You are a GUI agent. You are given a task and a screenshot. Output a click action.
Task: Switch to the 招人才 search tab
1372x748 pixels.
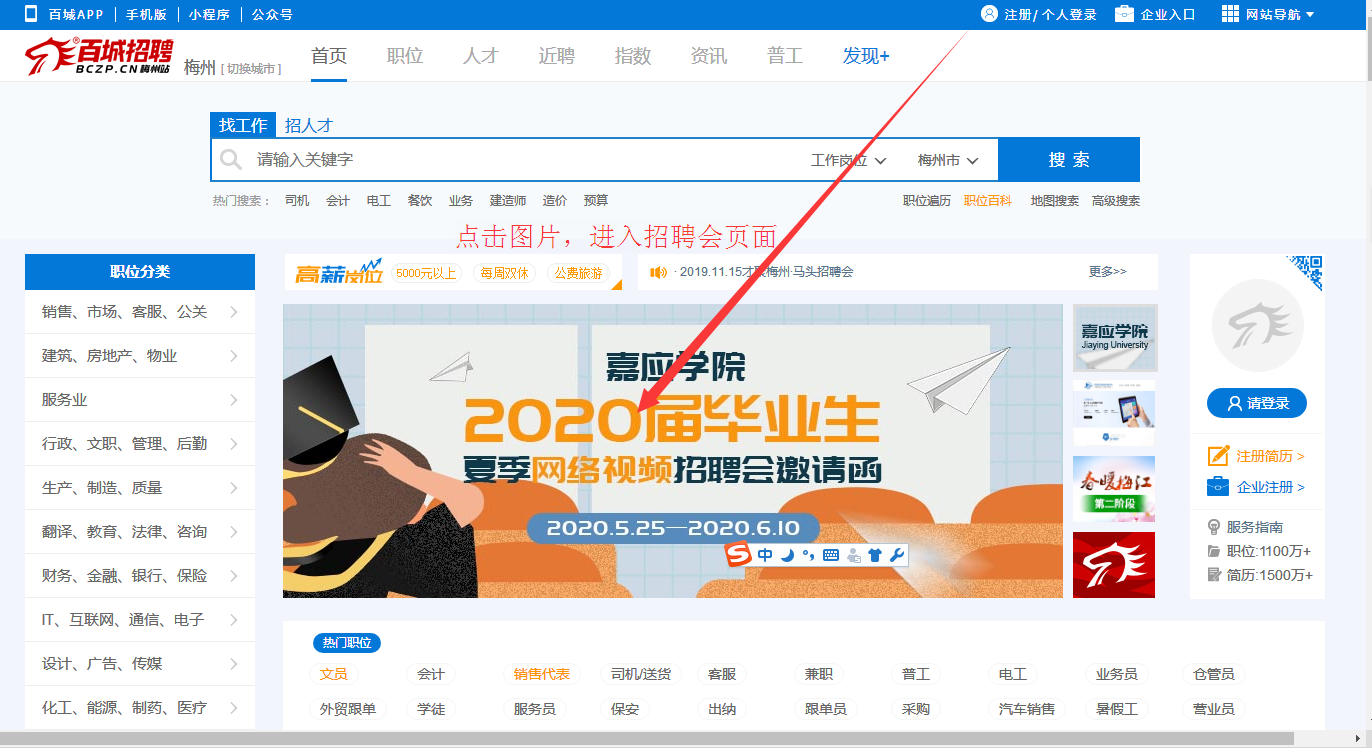point(308,125)
